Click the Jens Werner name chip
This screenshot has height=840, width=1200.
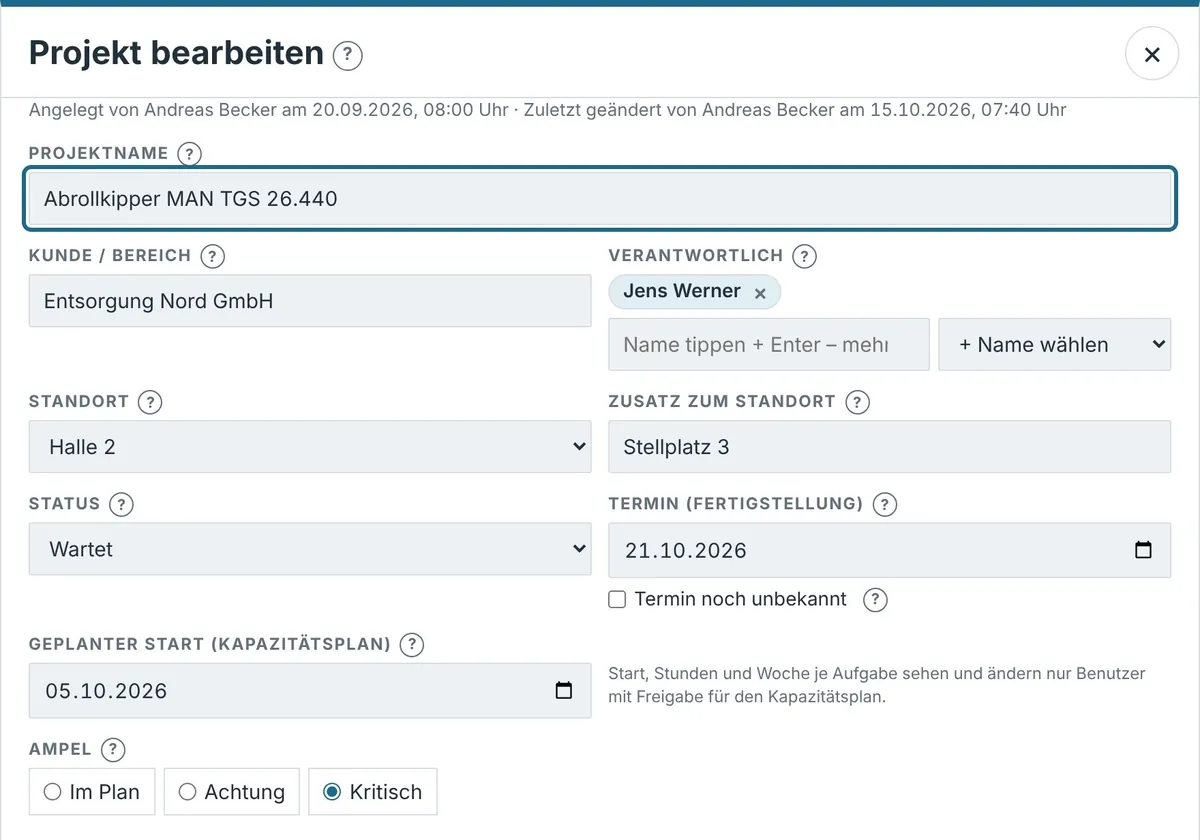click(x=695, y=292)
